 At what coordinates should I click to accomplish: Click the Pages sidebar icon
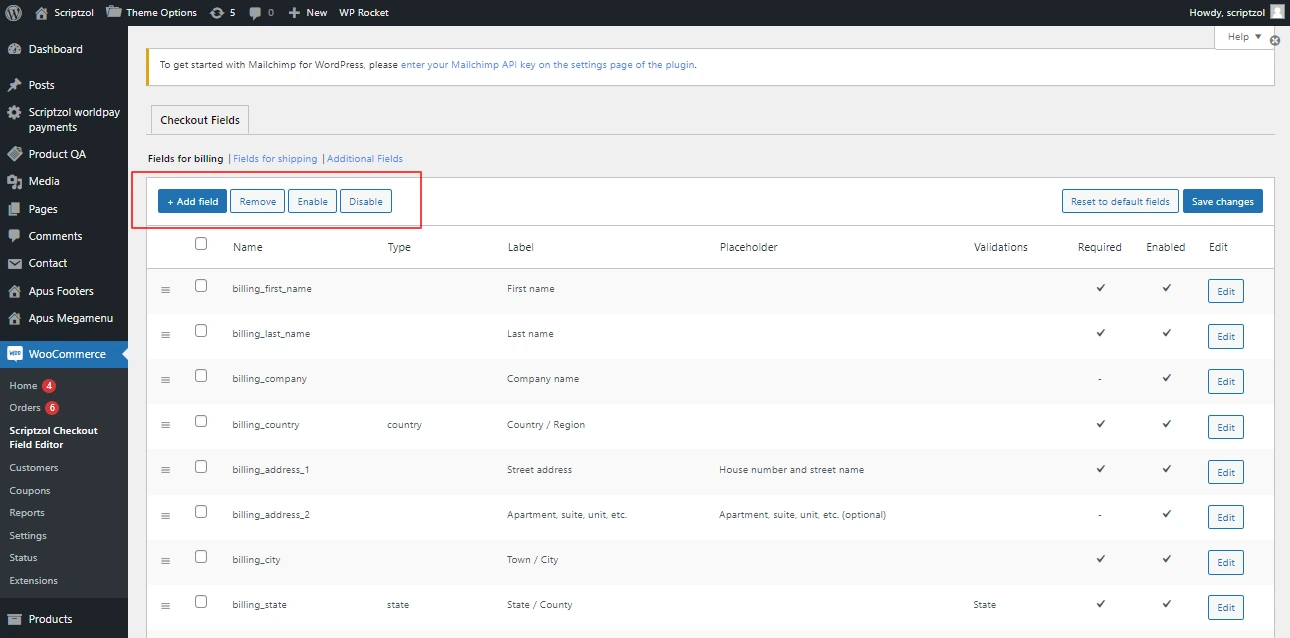pos(15,209)
